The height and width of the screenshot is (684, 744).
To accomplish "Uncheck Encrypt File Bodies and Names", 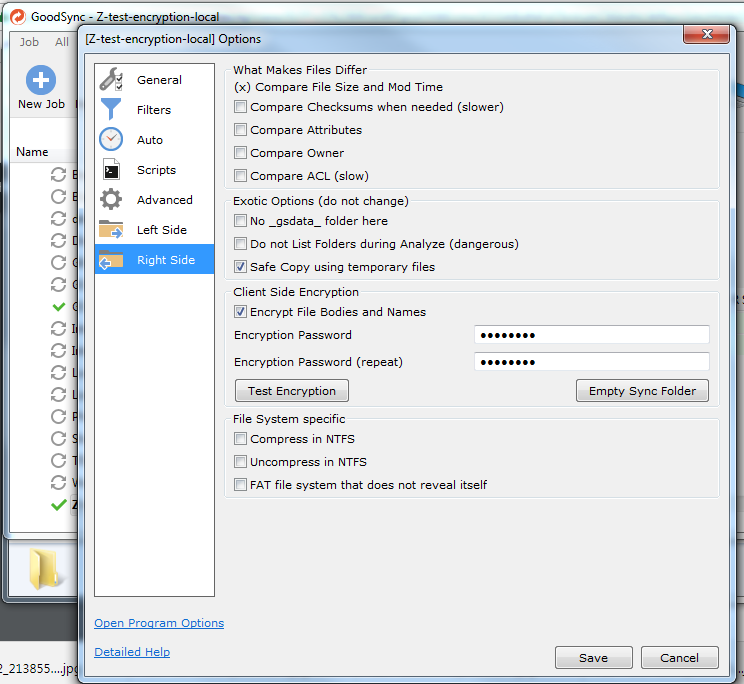I will click(x=240, y=312).
